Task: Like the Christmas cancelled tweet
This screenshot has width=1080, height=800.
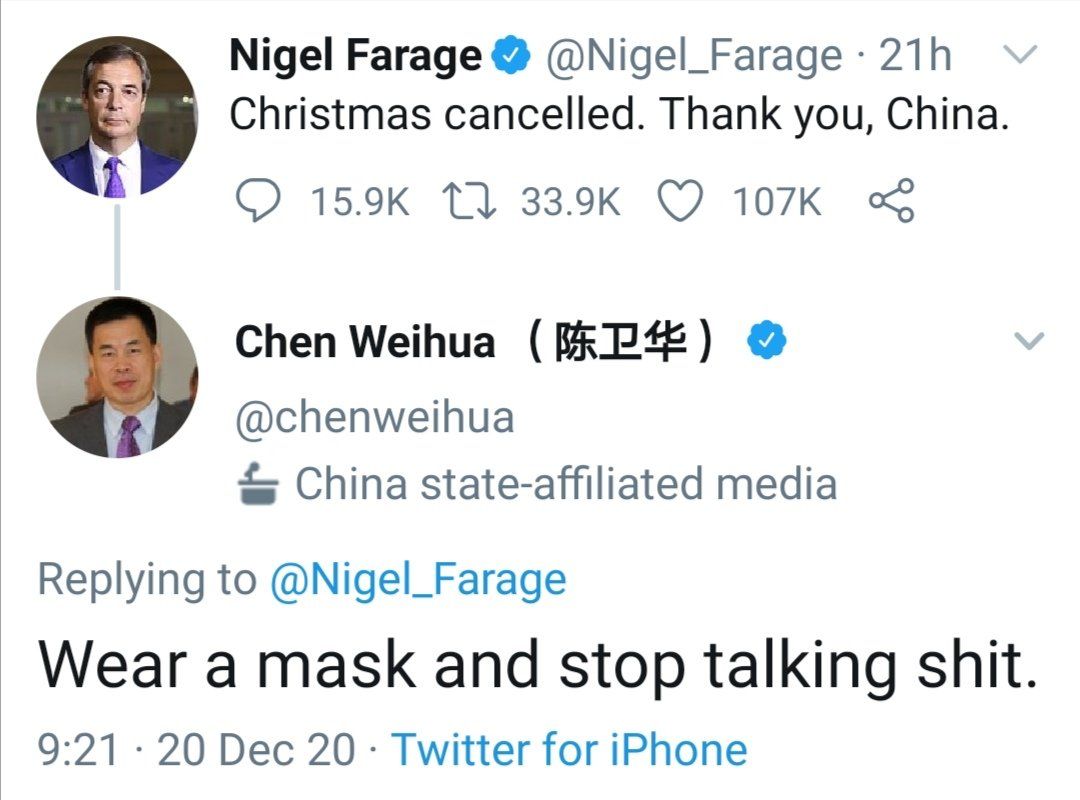Action: (681, 202)
